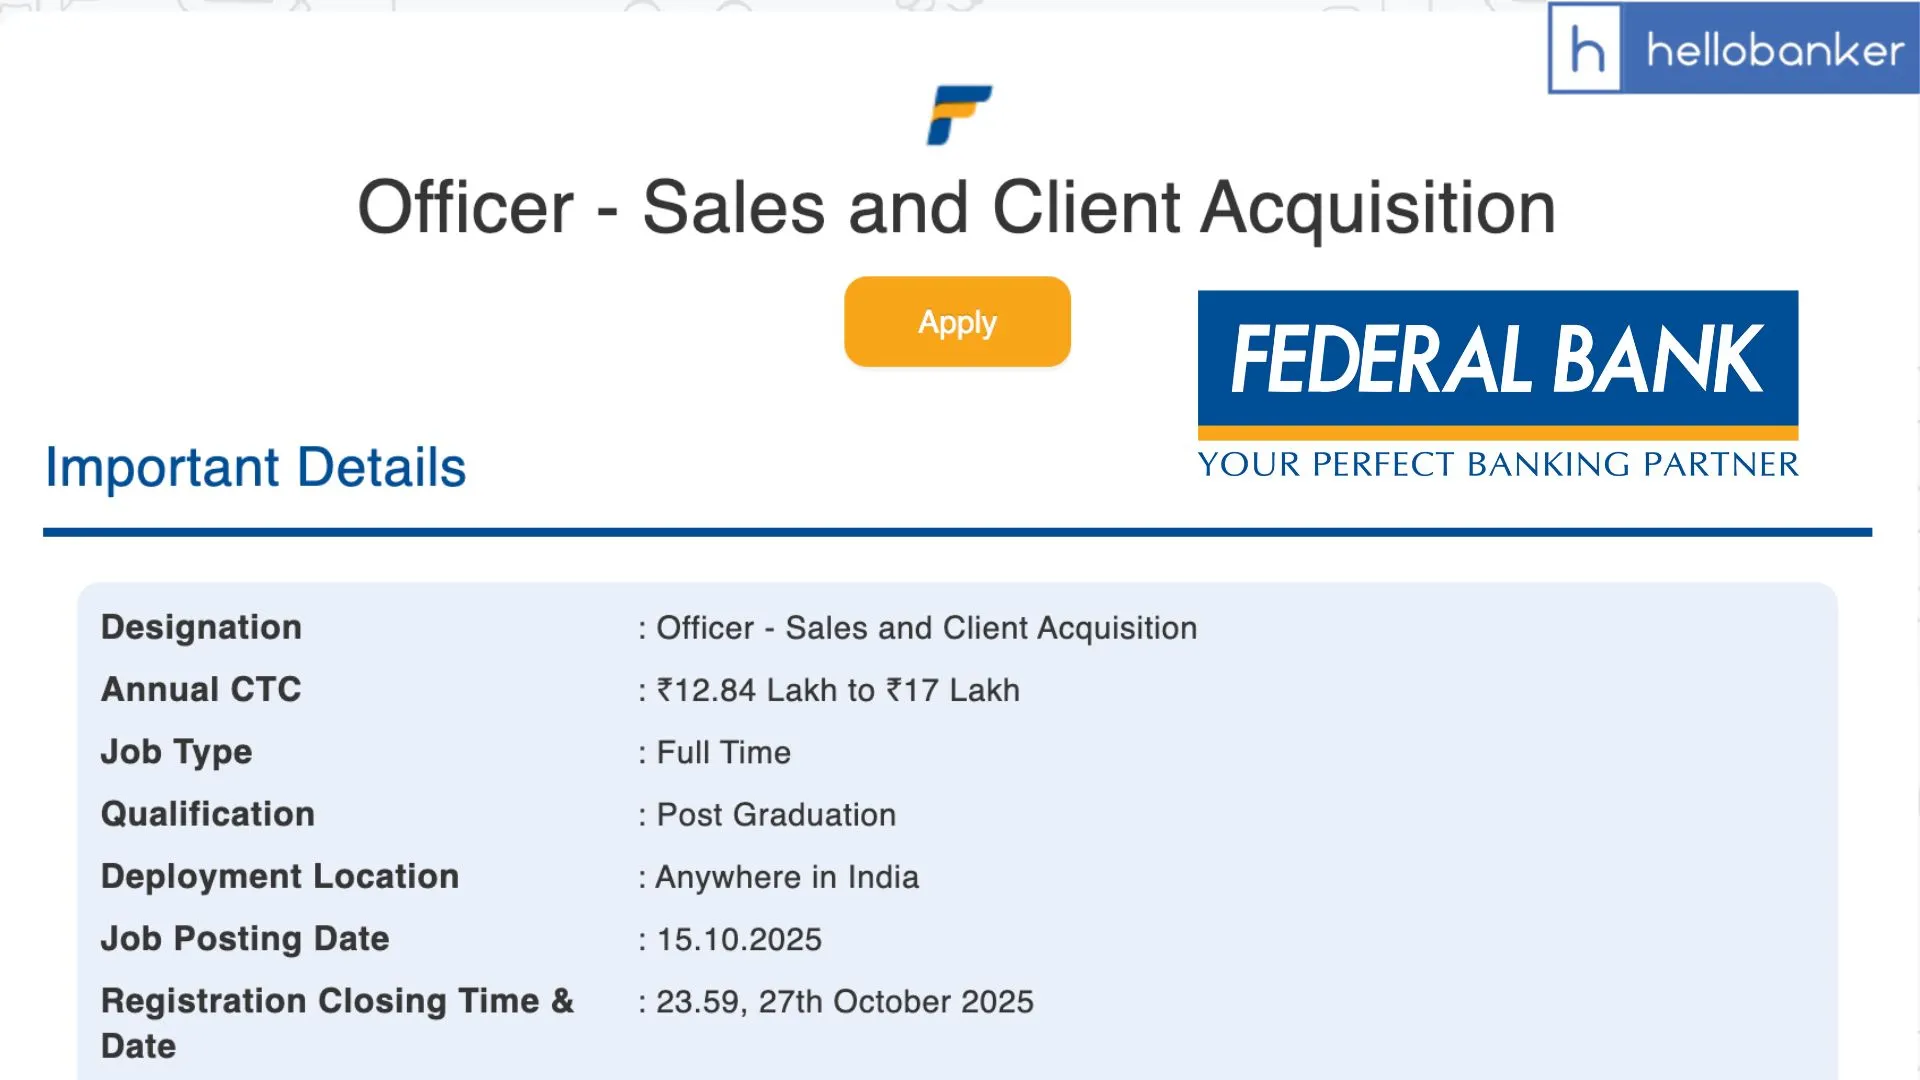Click the blue FEDERAL BANK banner logo
The width and height of the screenshot is (1920, 1080).
pos(1497,360)
